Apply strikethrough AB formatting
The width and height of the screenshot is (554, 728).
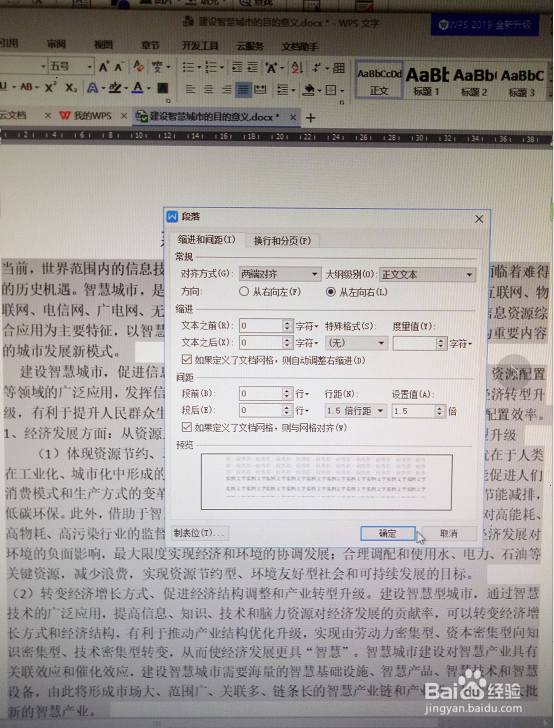click(x=26, y=87)
